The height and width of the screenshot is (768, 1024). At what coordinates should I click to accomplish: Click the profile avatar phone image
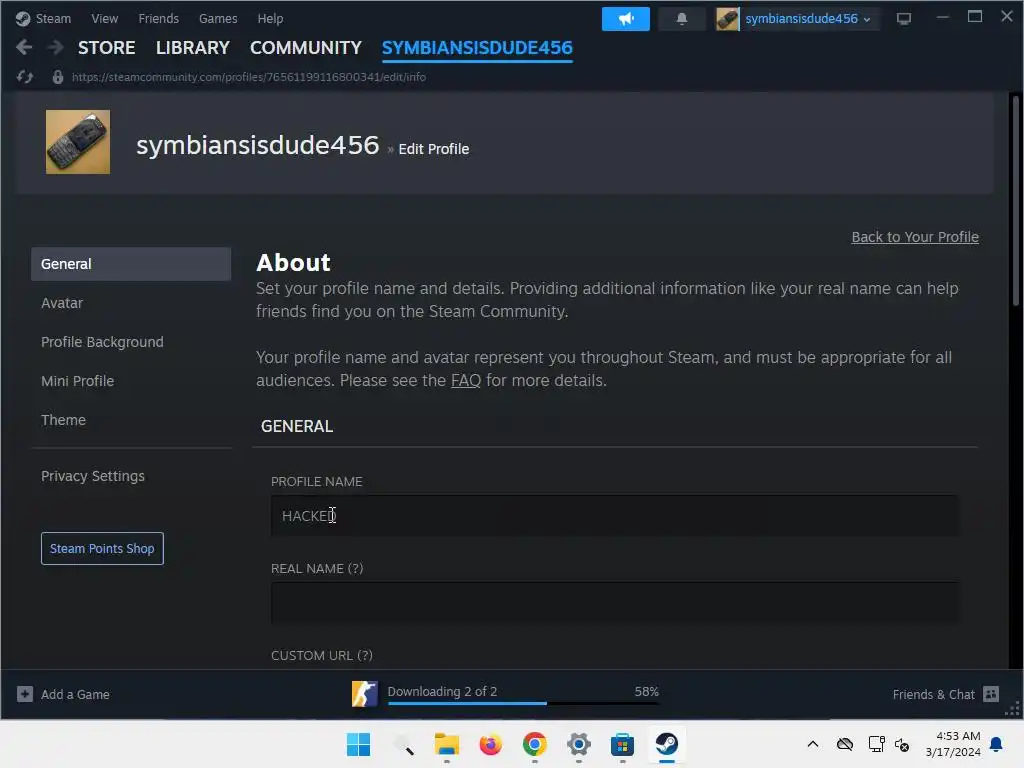pos(78,142)
